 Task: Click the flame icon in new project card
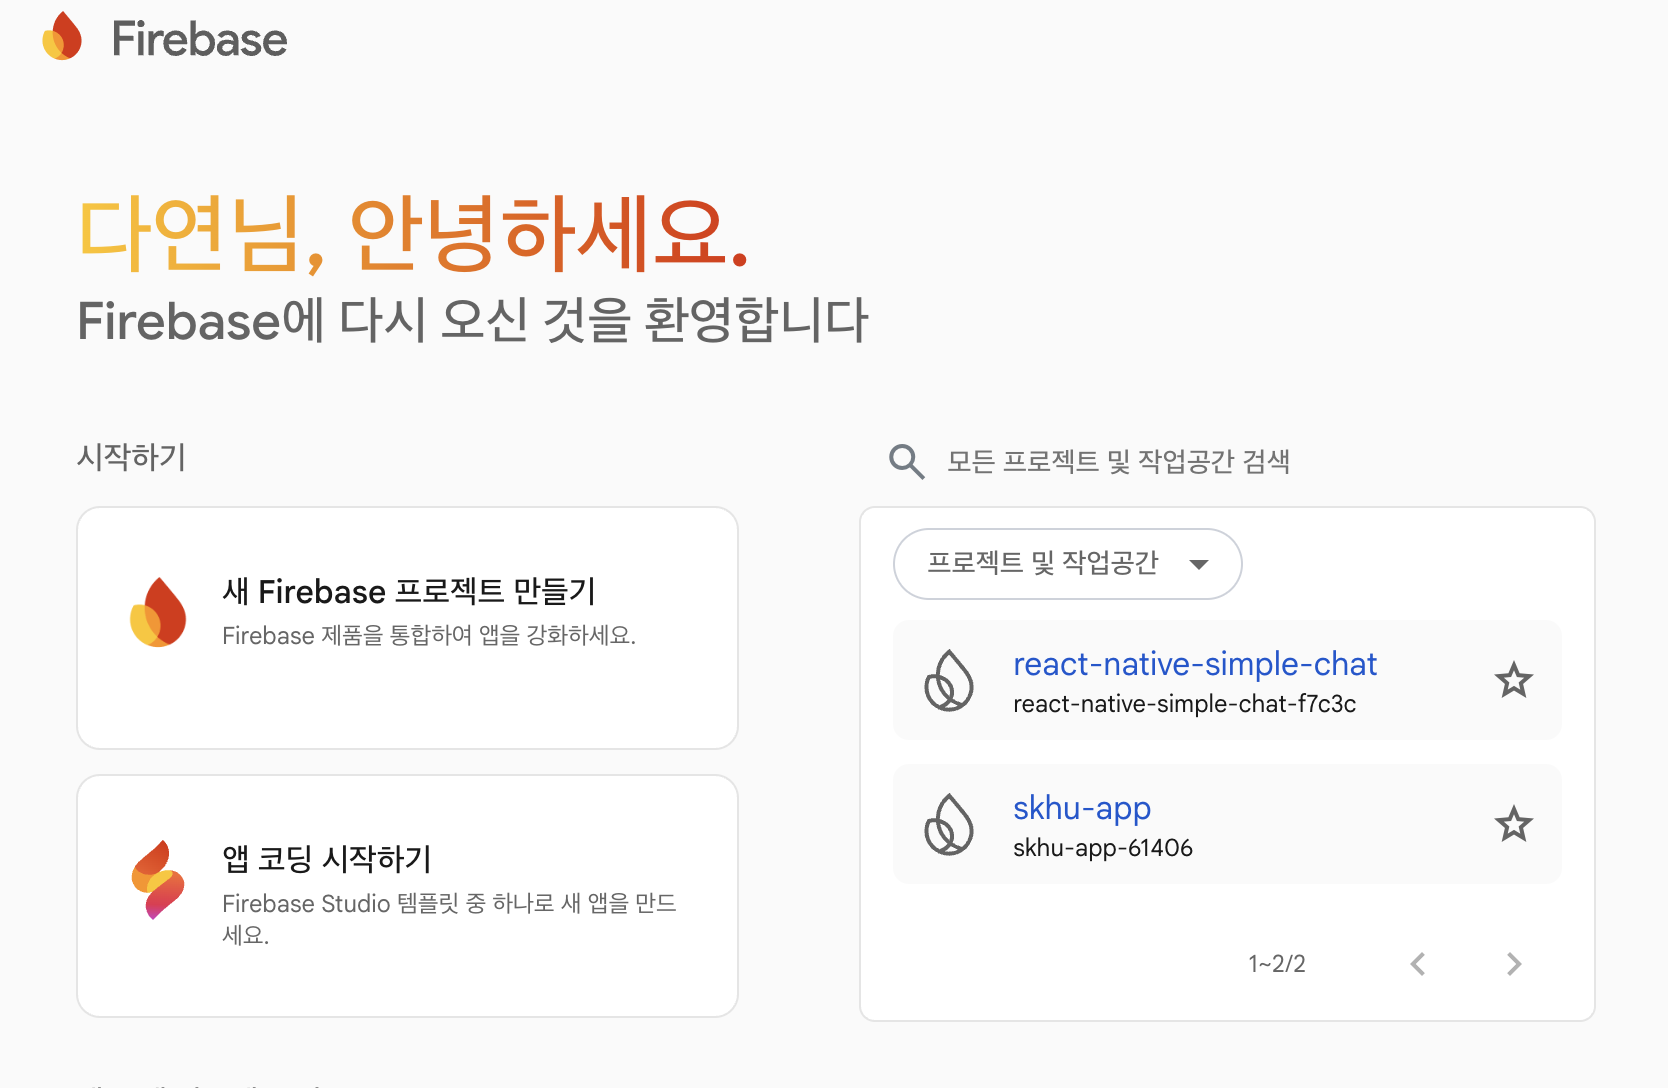158,612
